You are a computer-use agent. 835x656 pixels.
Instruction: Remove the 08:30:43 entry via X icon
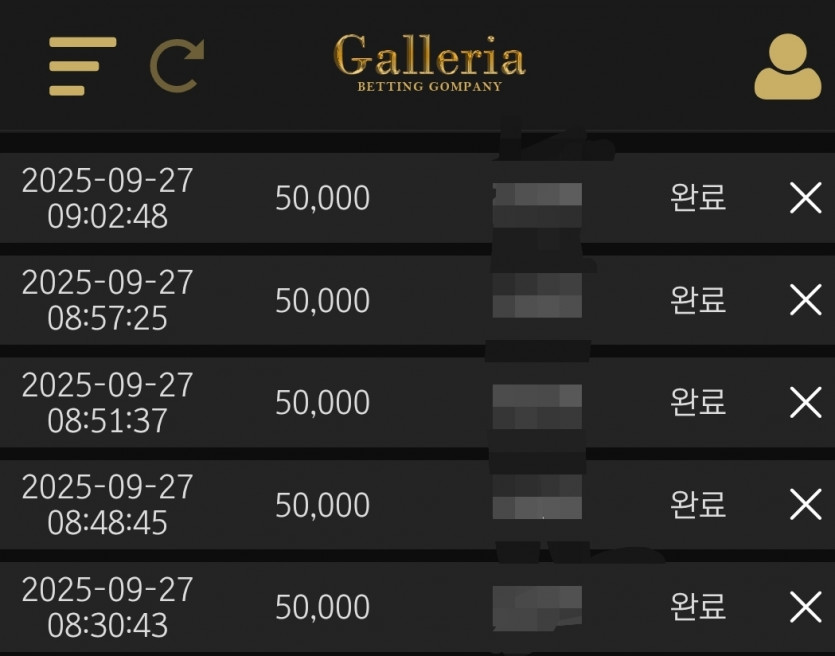point(805,606)
